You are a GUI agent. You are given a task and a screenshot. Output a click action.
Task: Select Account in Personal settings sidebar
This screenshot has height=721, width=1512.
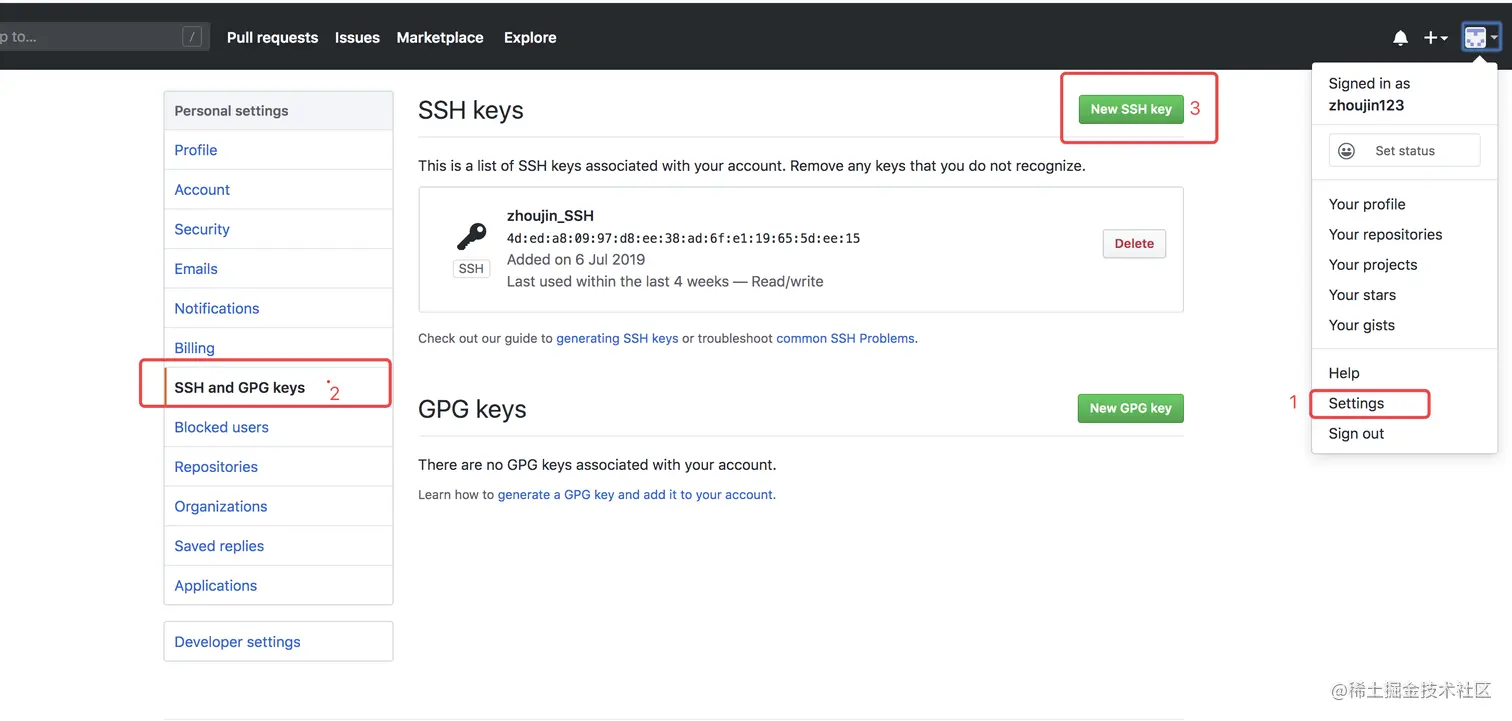[278, 190]
